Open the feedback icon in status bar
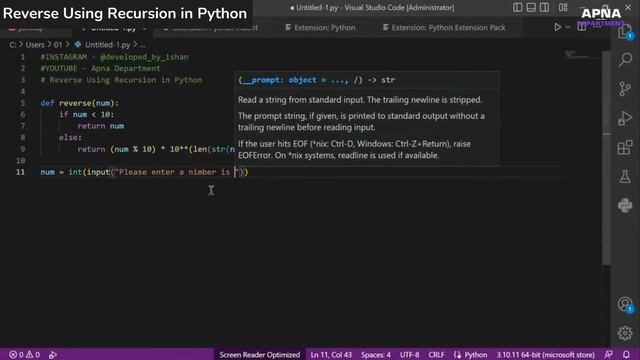This screenshot has width=640, height=360. point(608,354)
